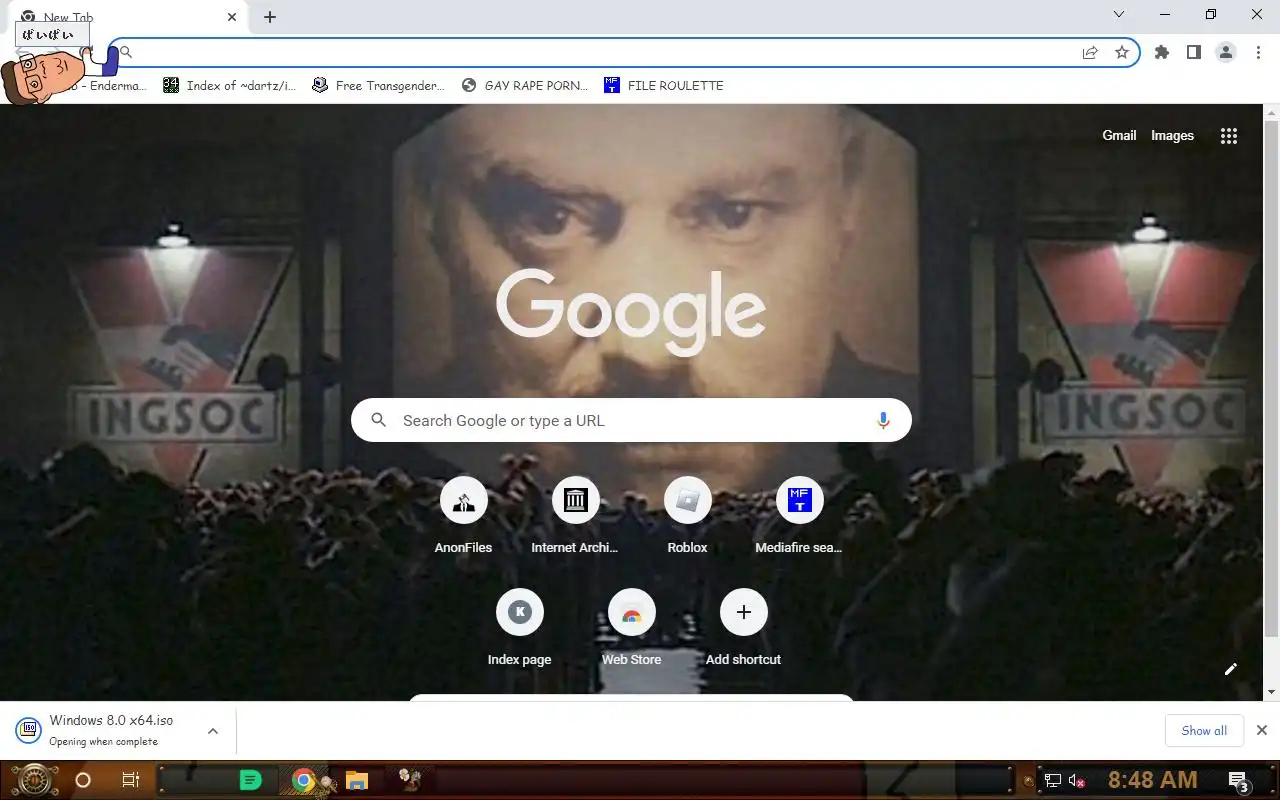The image size is (1280, 800).
Task: Open Cortana circle on the taskbar
Action: 83,780
